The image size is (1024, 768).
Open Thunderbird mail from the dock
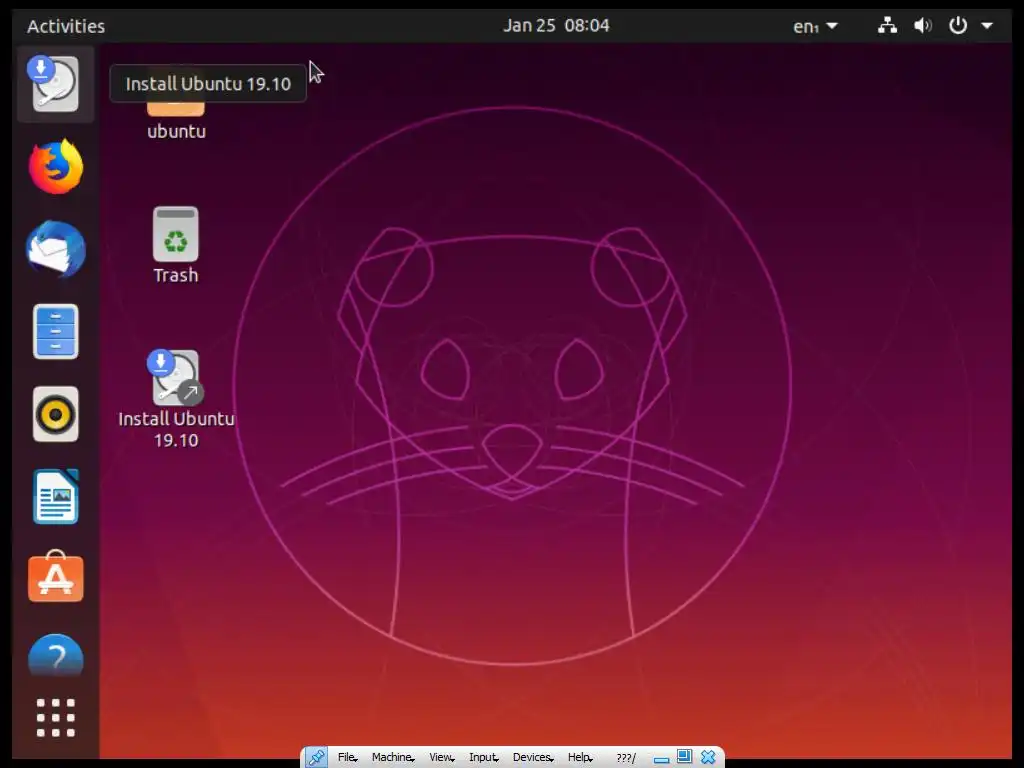(x=56, y=249)
